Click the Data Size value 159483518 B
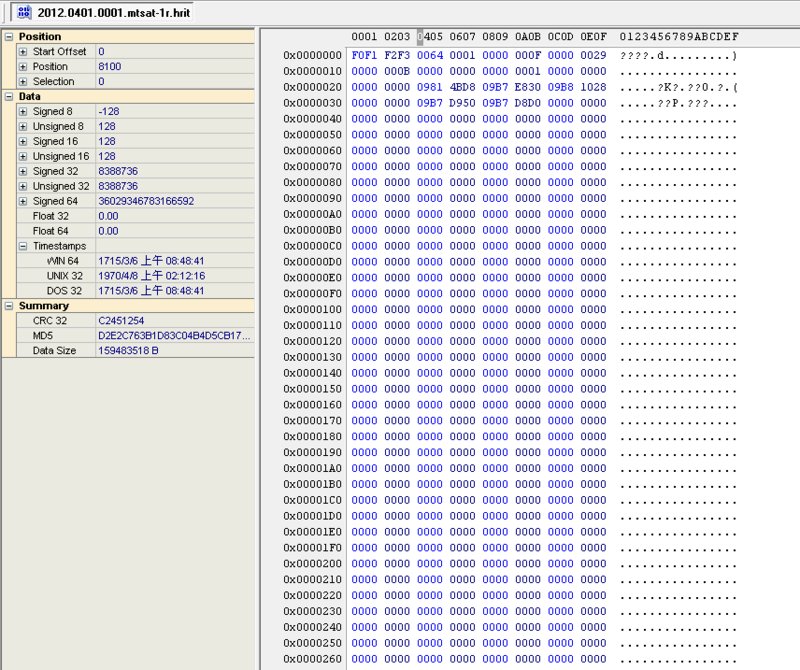The image size is (800, 670). pyautogui.click(x=128, y=351)
